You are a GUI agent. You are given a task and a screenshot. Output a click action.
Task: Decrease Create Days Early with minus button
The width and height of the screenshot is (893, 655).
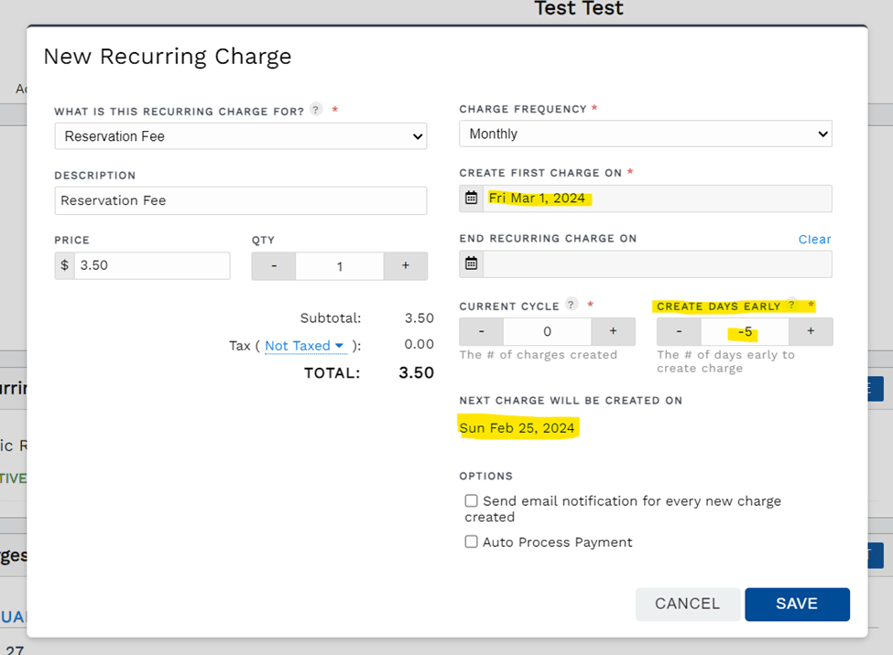[x=679, y=331]
